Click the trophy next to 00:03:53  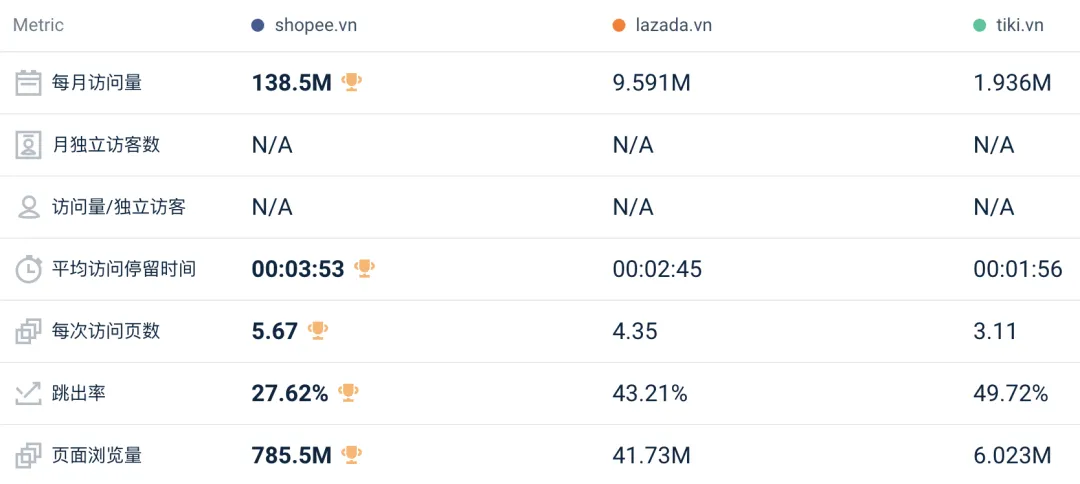click(x=364, y=268)
